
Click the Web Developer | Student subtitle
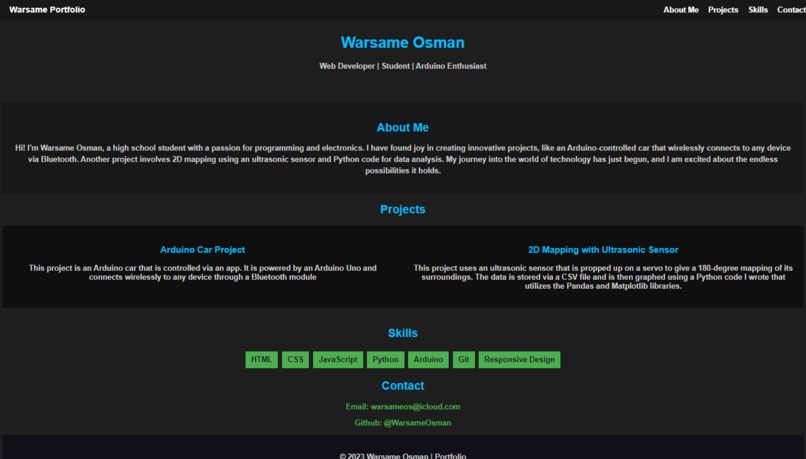coord(402,66)
